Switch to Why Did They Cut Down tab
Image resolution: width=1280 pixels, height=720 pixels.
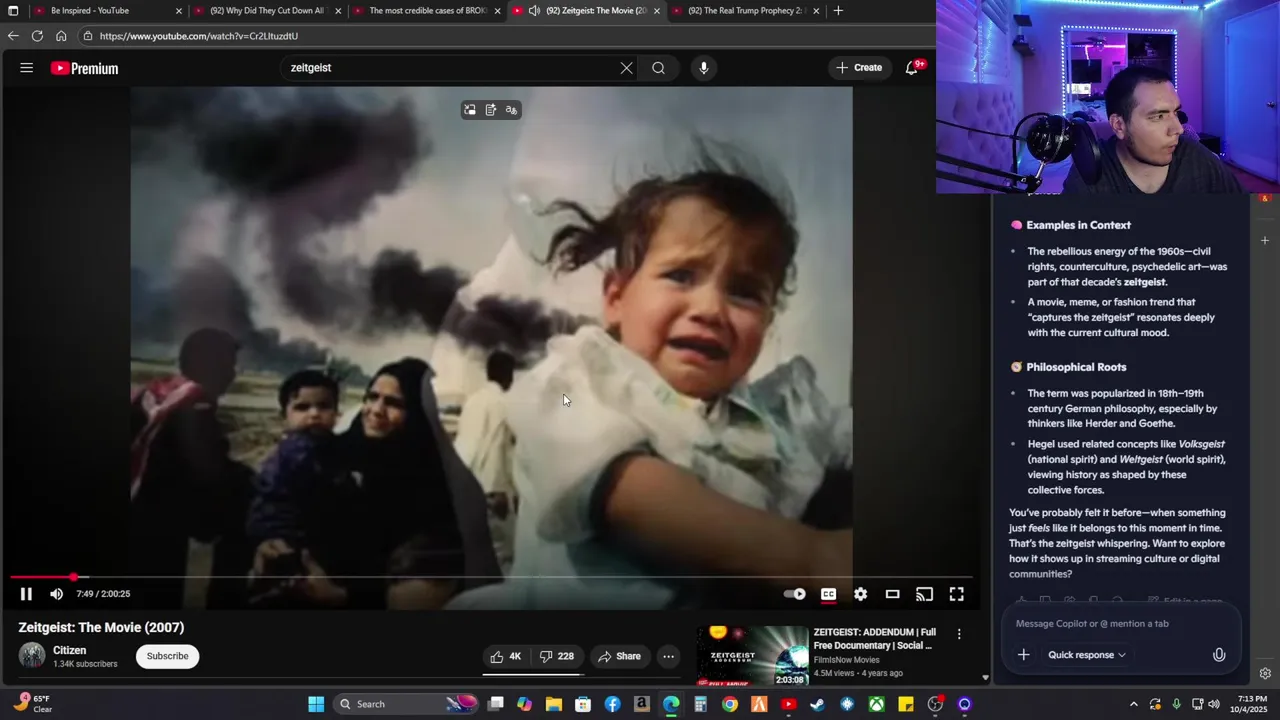click(267, 11)
